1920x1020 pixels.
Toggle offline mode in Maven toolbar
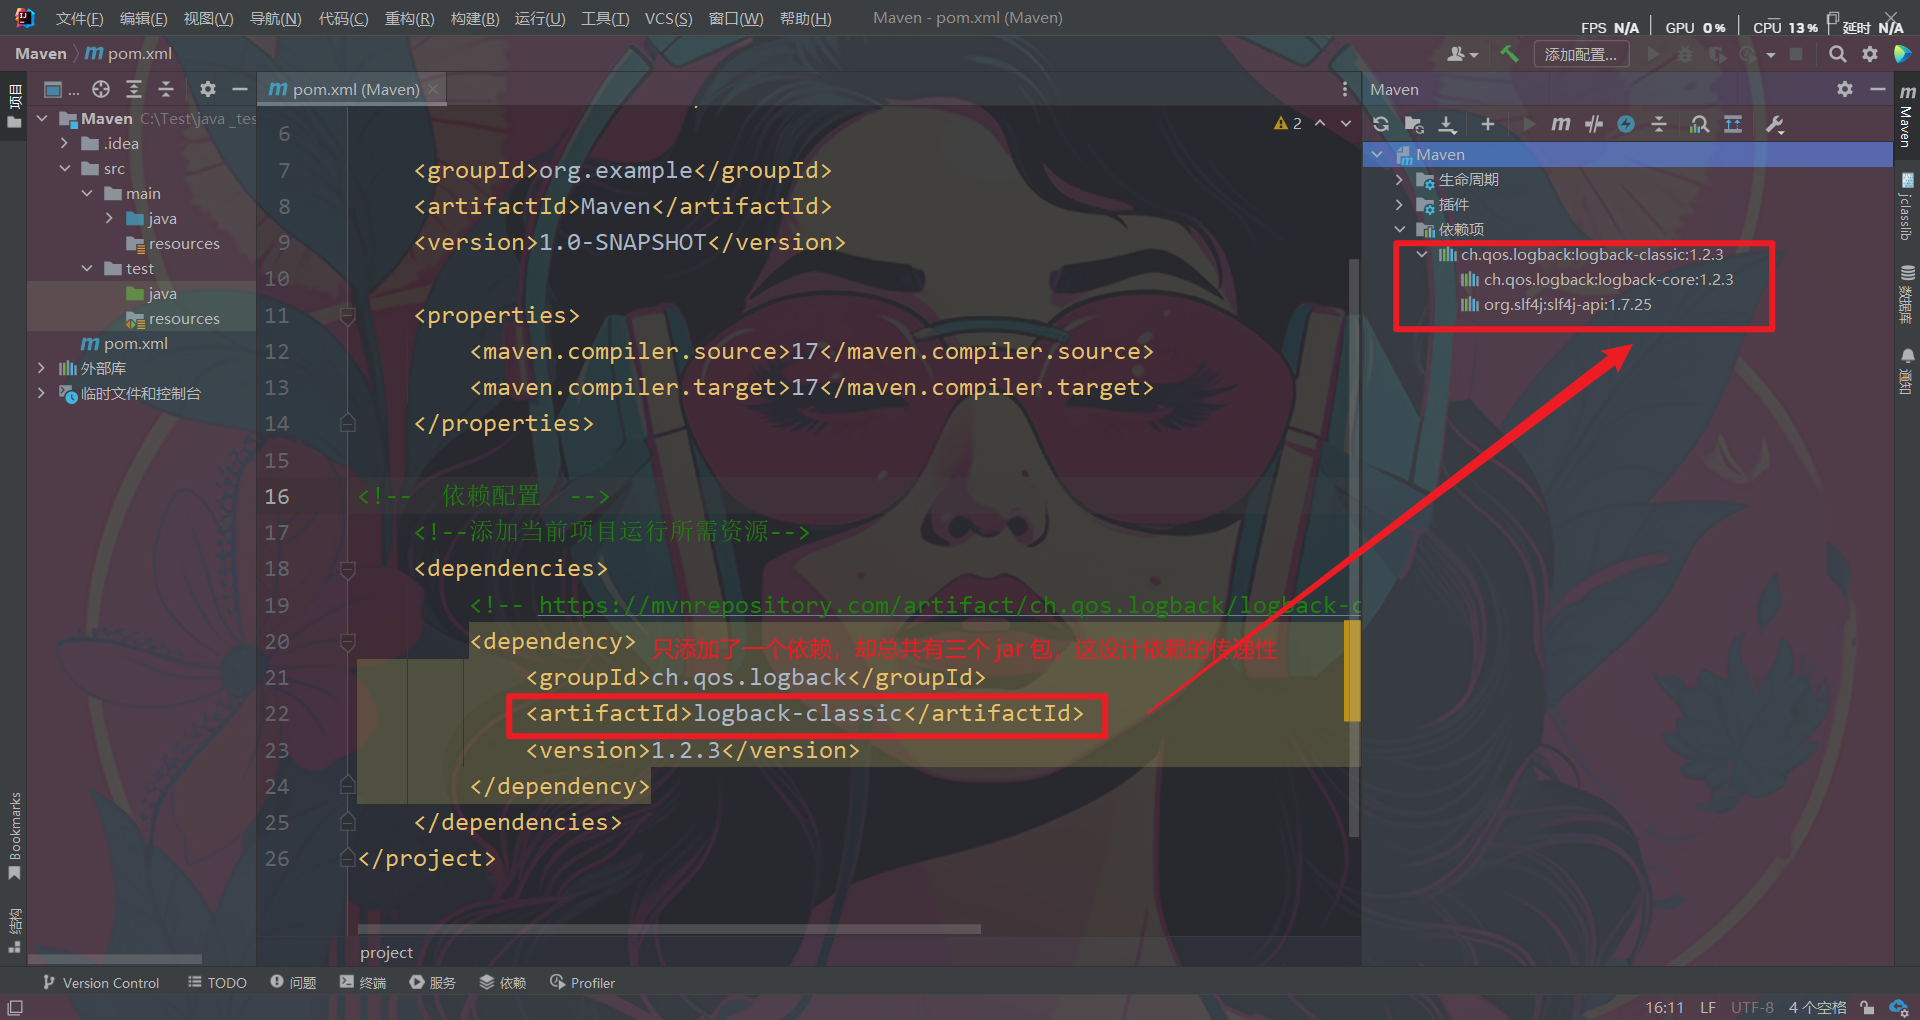(x=1594, y=124)
